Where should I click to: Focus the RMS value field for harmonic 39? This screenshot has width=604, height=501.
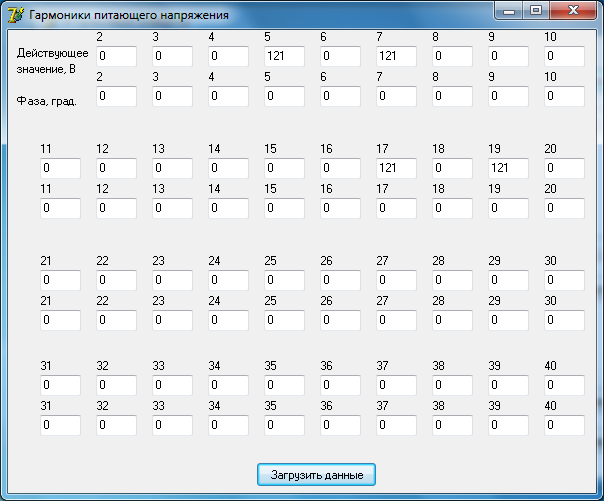(x=508, y=385)
